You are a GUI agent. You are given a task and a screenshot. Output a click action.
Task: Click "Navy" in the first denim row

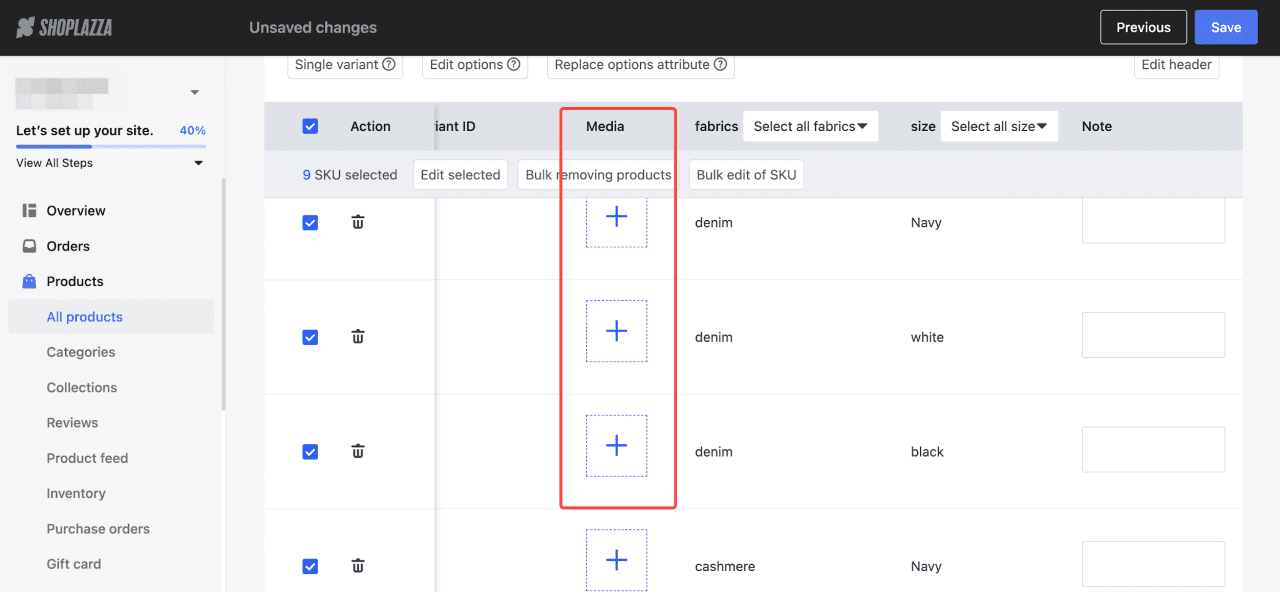click(x=926, y=222)
